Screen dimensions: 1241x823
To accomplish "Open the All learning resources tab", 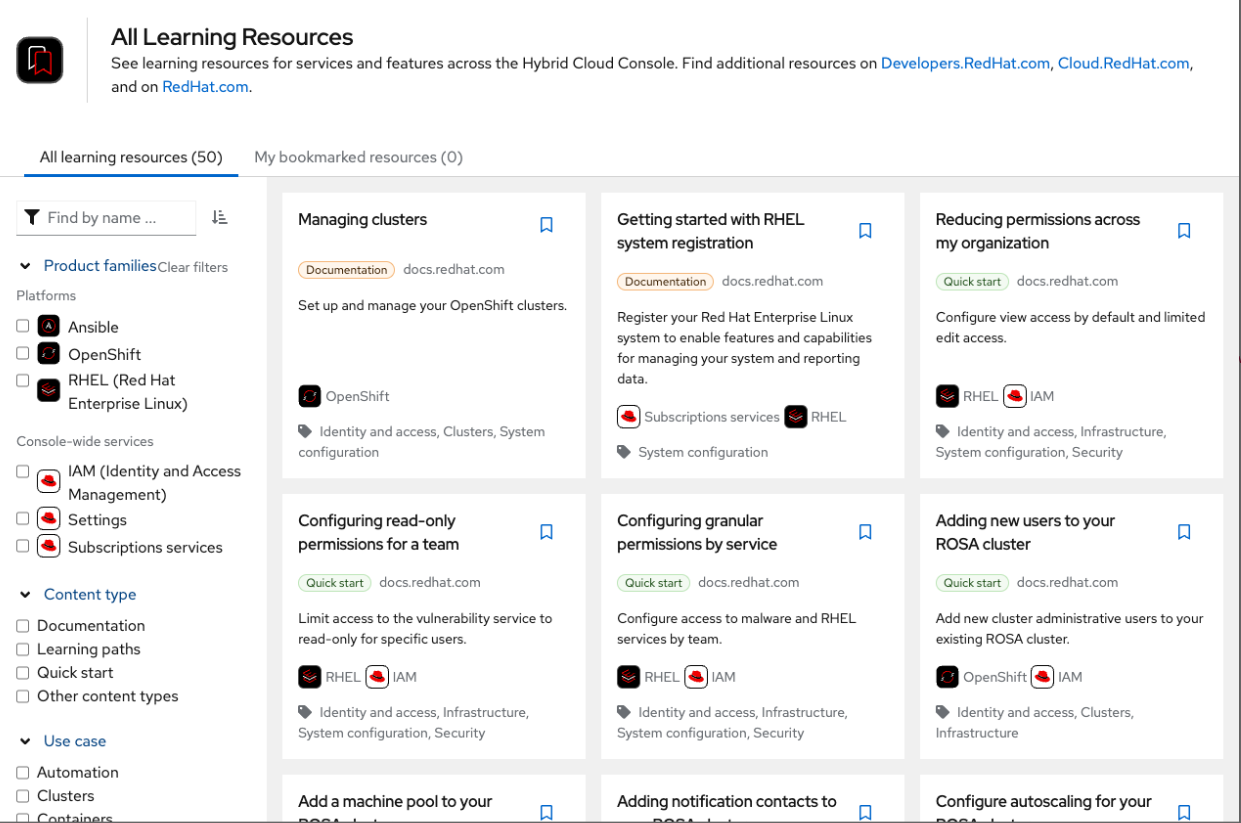I will 131,157.
